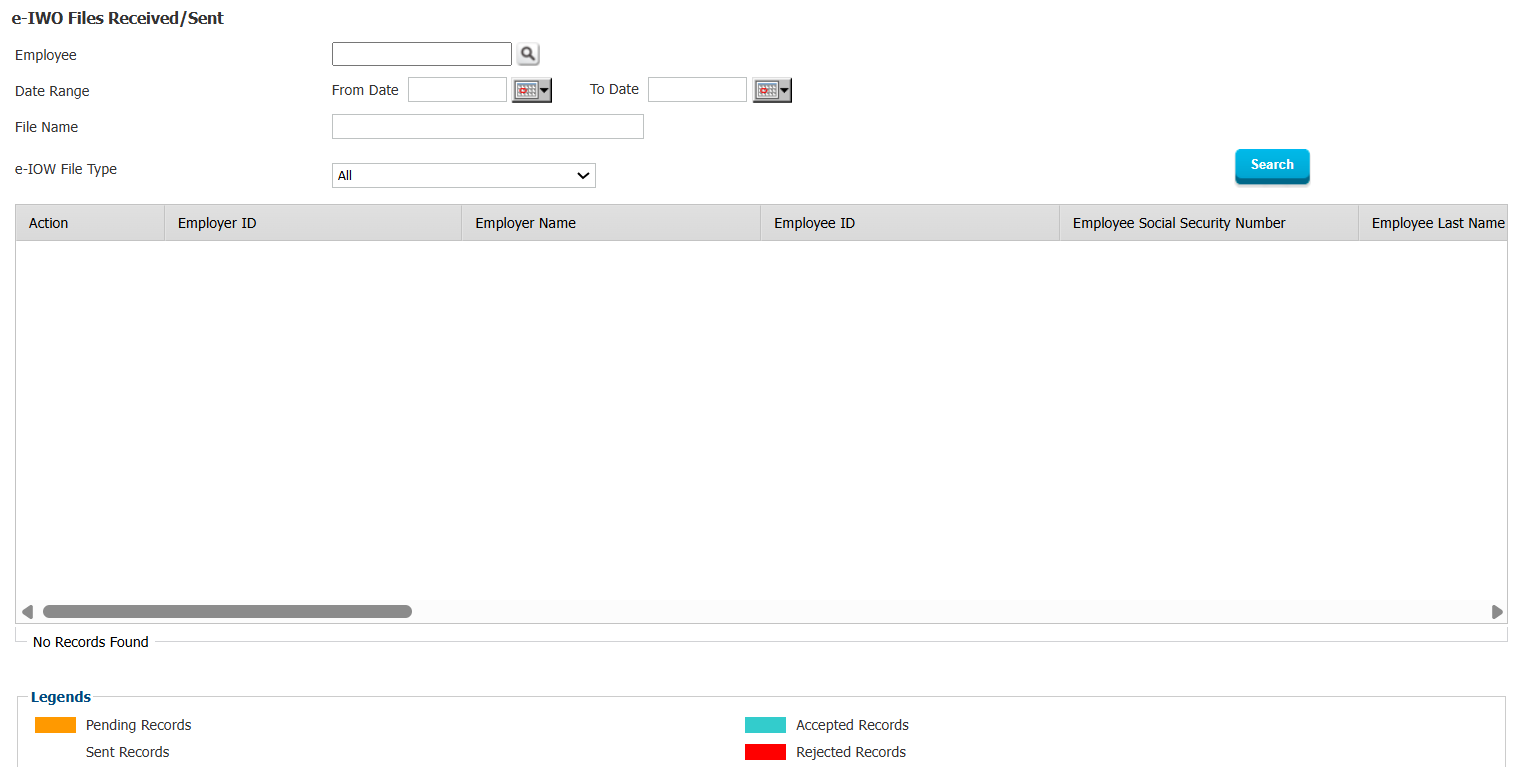Image resolution: width=1525 pixels, height=767 pixels.
Task: Click the 'Accepted Records' legend text
Action: (x=852, y=725)
